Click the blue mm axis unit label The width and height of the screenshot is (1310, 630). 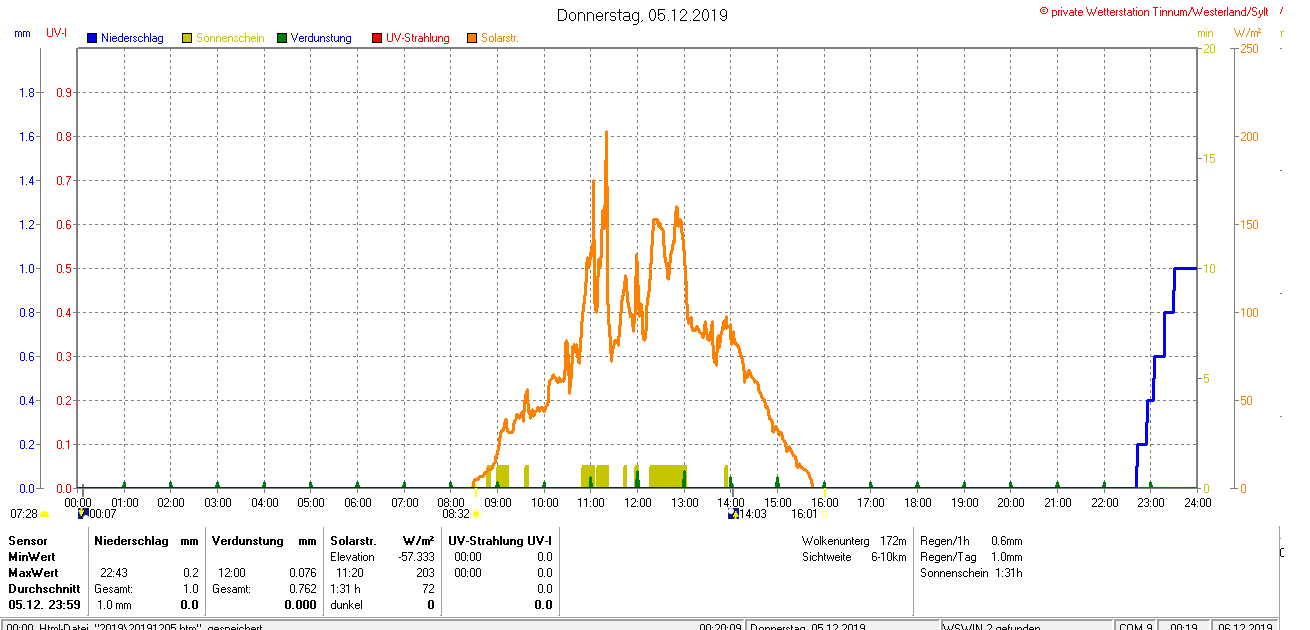coord(22,33)
